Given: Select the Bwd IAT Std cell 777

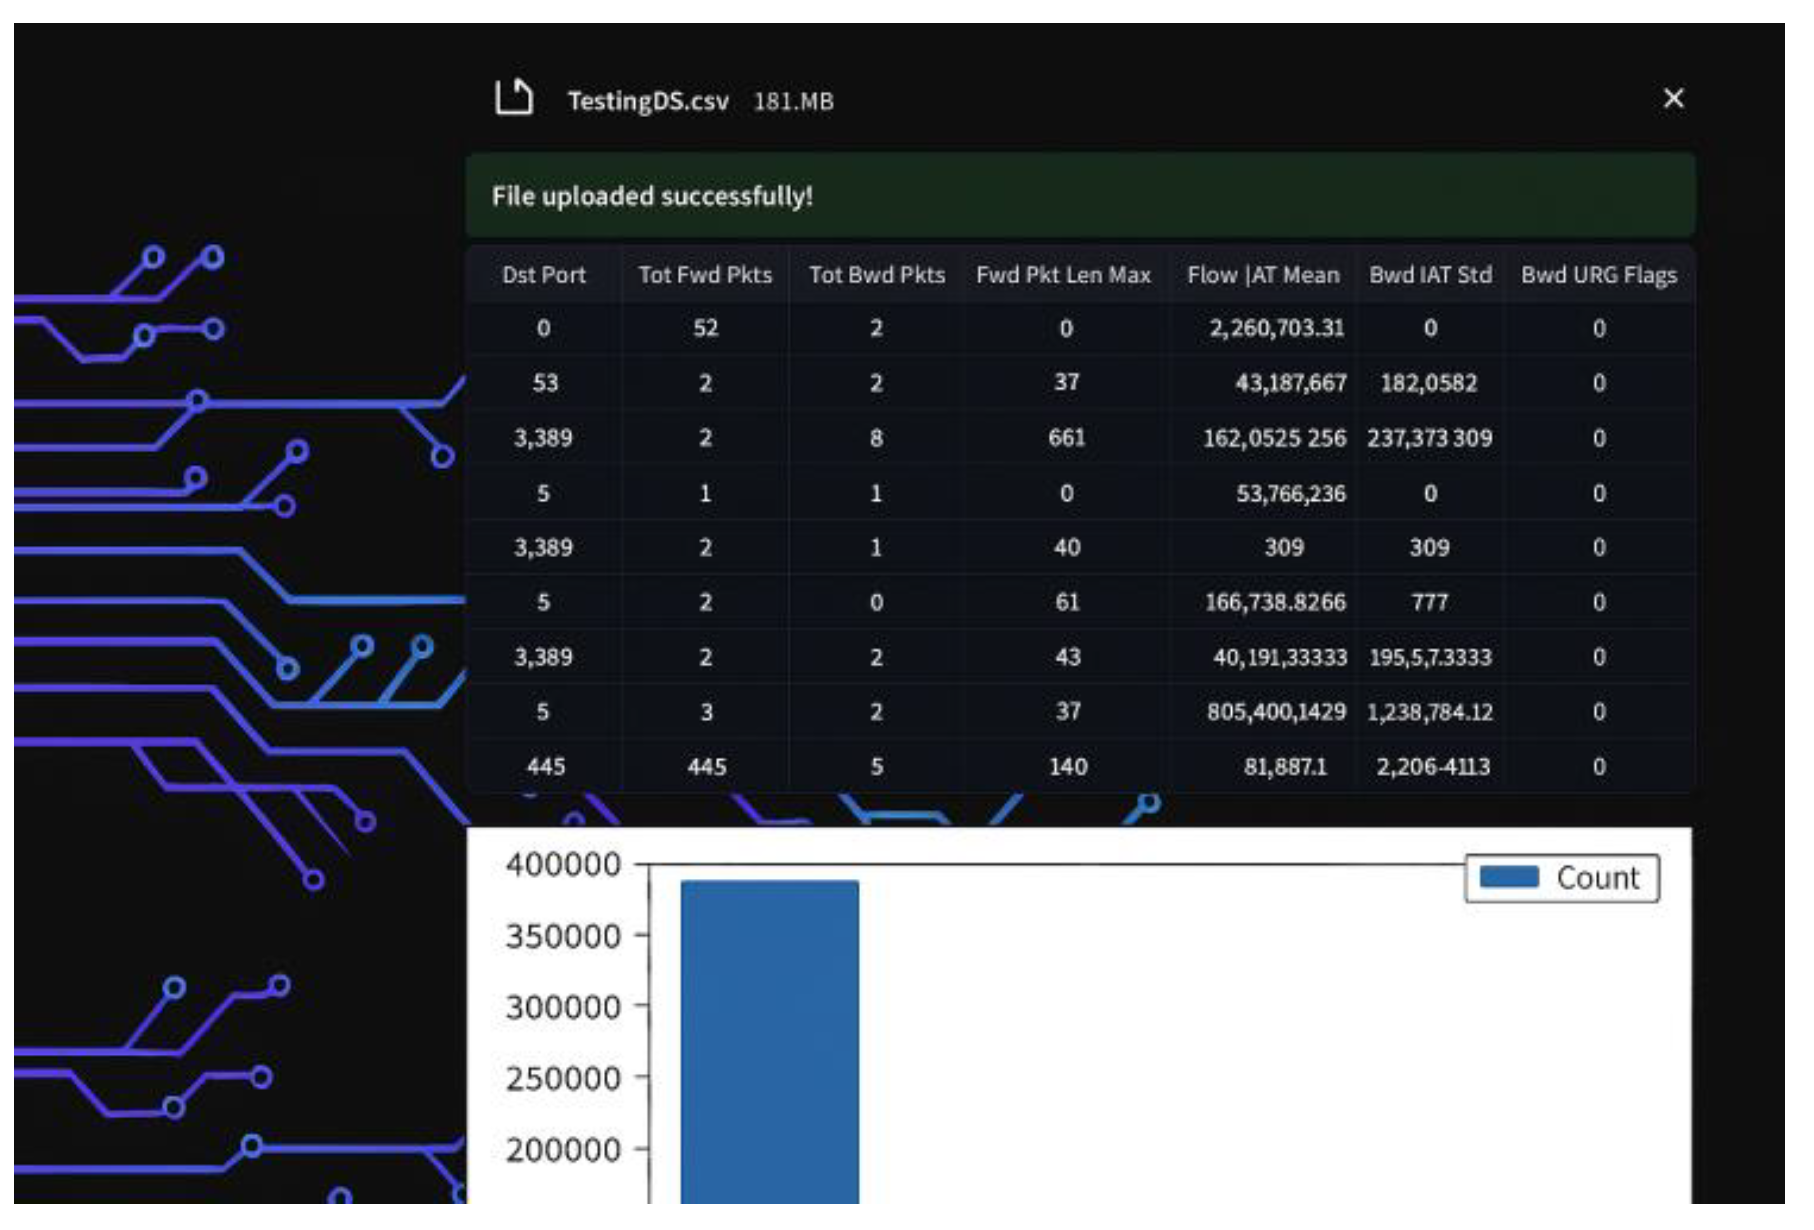Looking at the screenshot, I should [x=1429, y=602].
